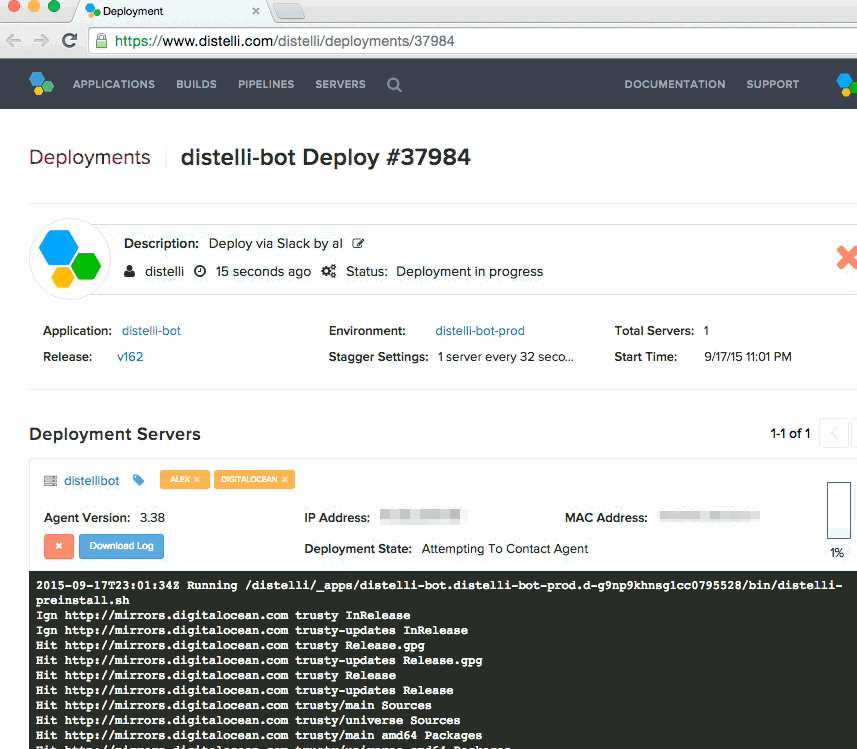Click the Download Log button
Screen dimensions: 857x749
click(121, 546)
